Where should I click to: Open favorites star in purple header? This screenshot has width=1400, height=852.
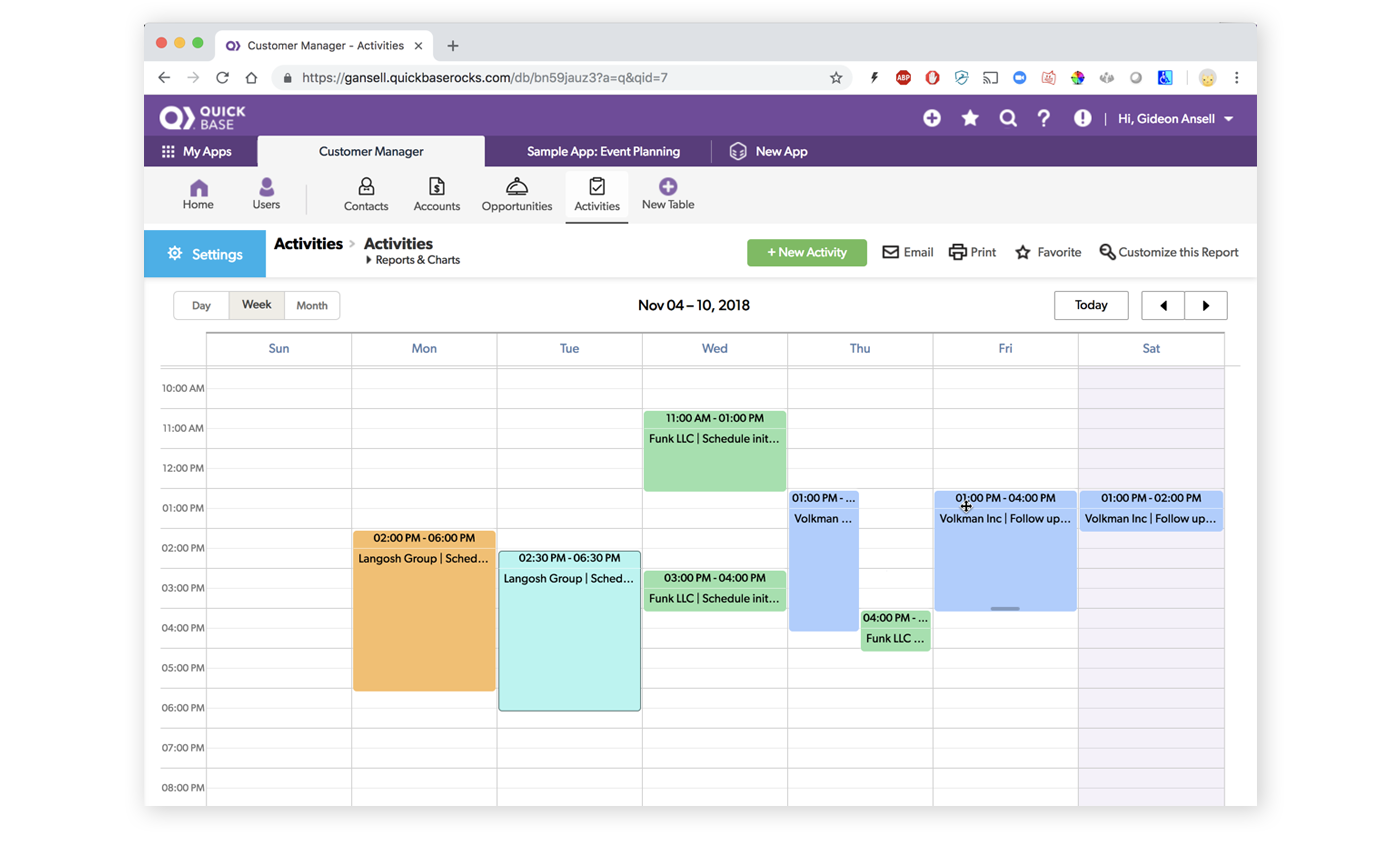tap(969, 118)
